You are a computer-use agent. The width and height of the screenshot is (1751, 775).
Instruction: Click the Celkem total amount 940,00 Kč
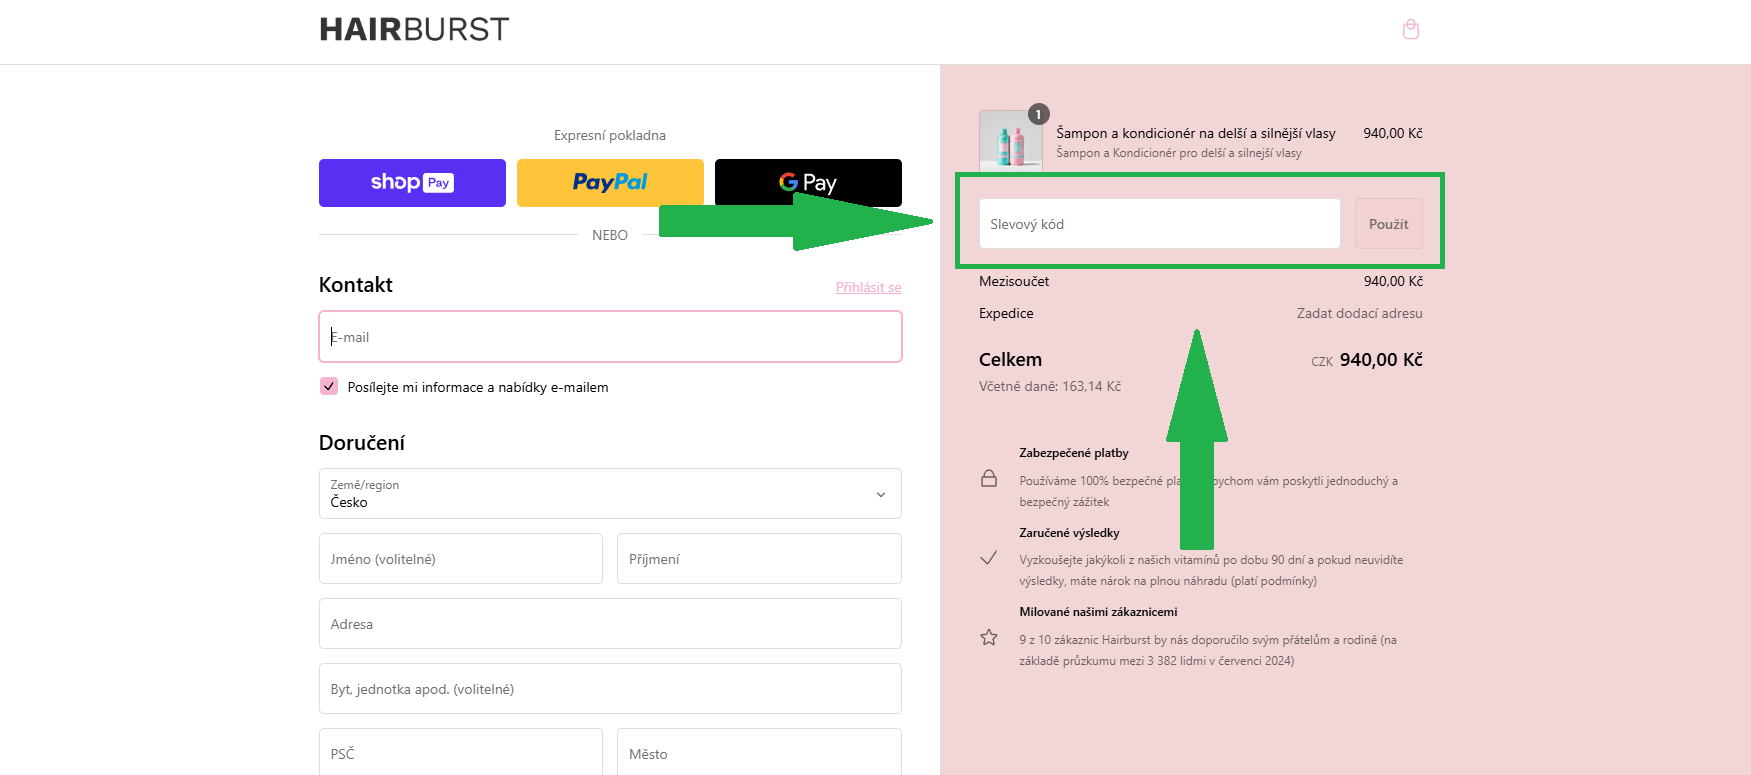click(1381, 360)
